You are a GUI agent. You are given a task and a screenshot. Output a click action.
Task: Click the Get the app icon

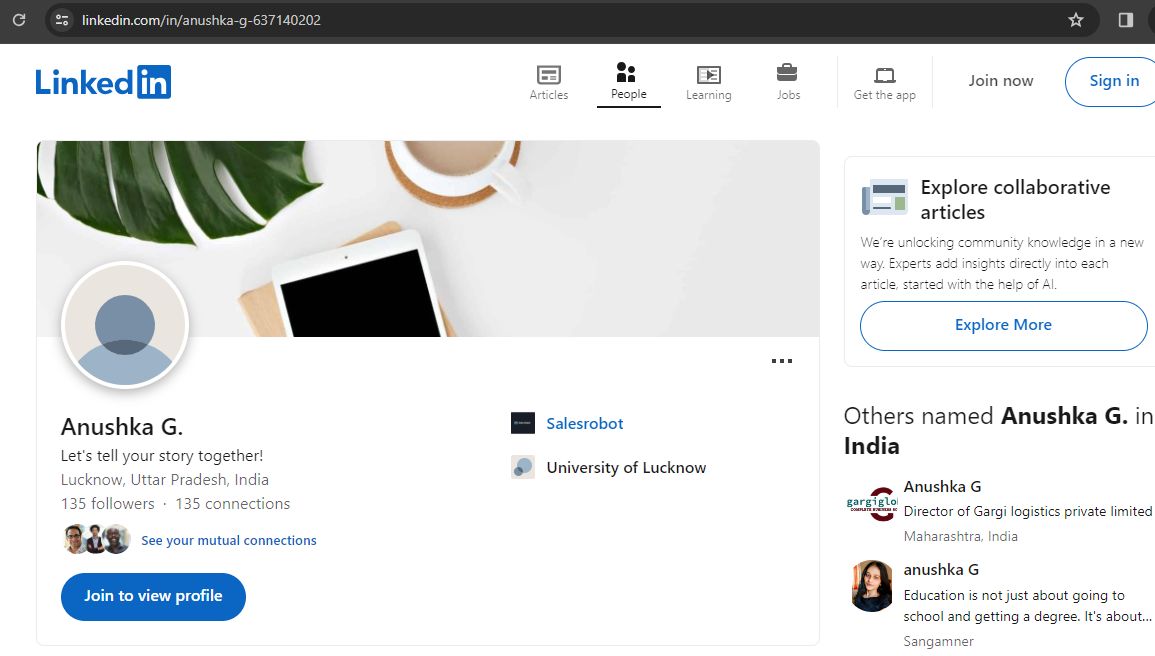tap(884, 74)
